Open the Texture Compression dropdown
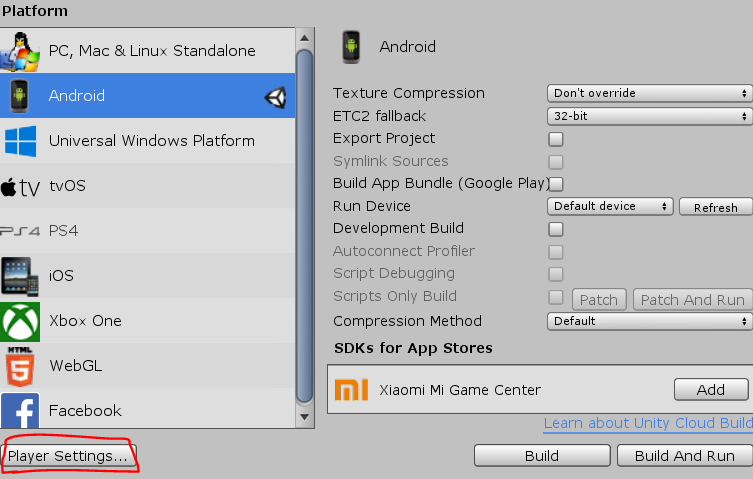 [650, 93]
